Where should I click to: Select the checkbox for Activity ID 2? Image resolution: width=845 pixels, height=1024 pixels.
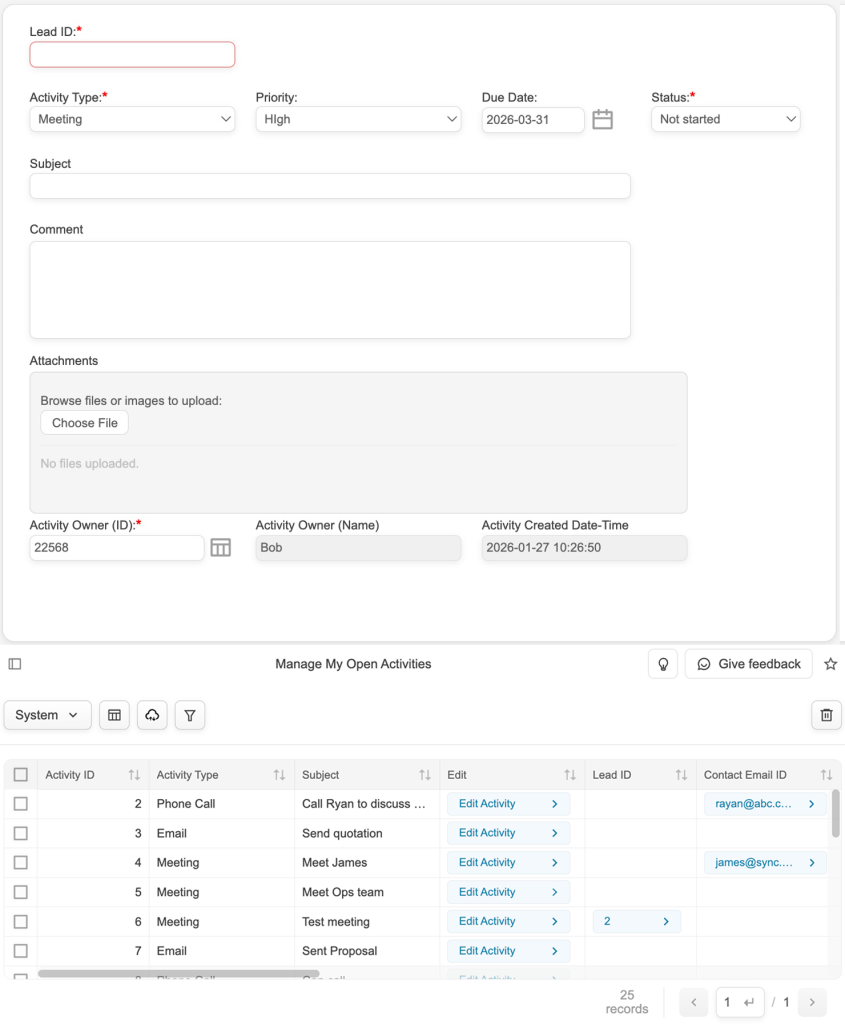pyautogui.click(x=21, y=804)
